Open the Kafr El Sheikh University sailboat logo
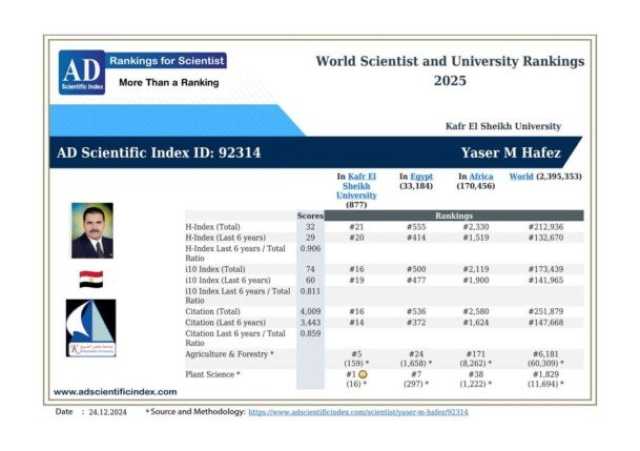This screenshot has width=640, height=451. 91,328
